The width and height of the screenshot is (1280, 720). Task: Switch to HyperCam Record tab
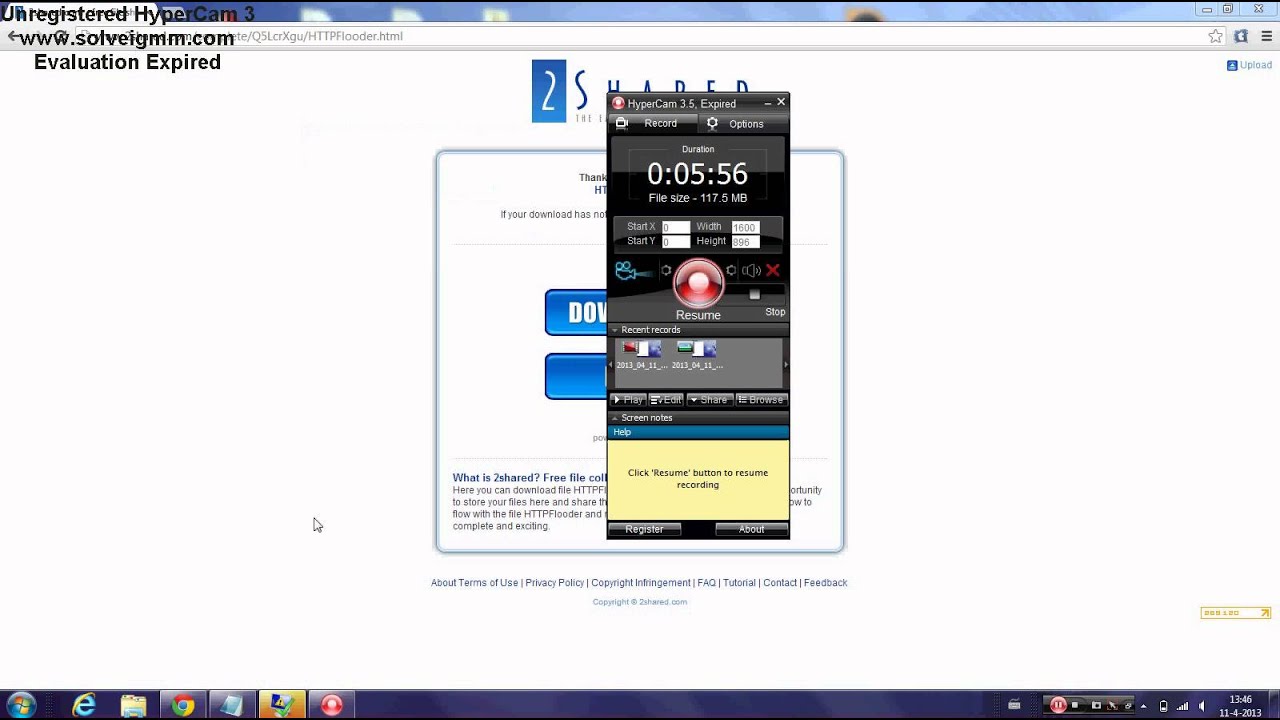tap(652, 123)
